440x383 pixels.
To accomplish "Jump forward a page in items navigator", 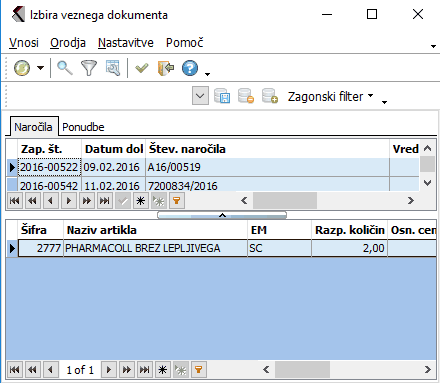I will click(x=126, y=369).
